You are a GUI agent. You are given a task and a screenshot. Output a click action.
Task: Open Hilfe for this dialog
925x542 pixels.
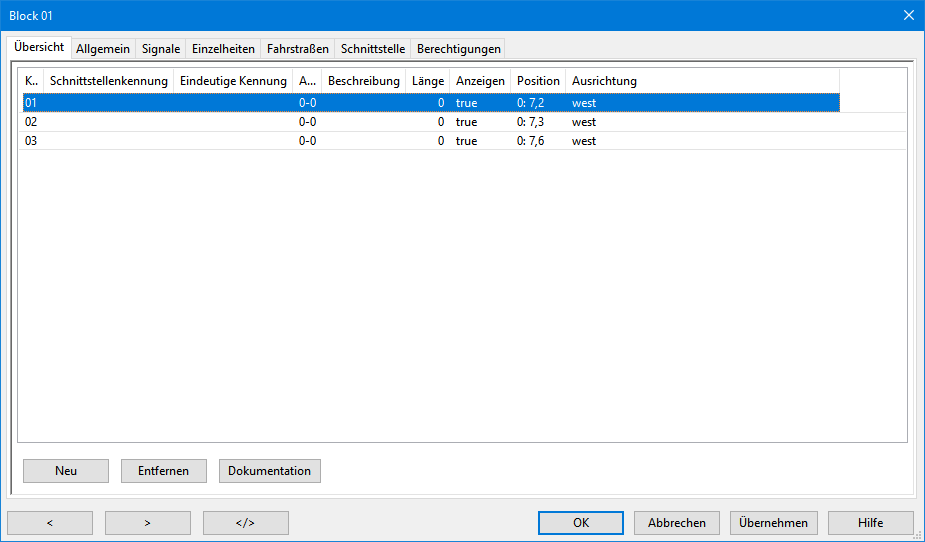pos(870,523)
